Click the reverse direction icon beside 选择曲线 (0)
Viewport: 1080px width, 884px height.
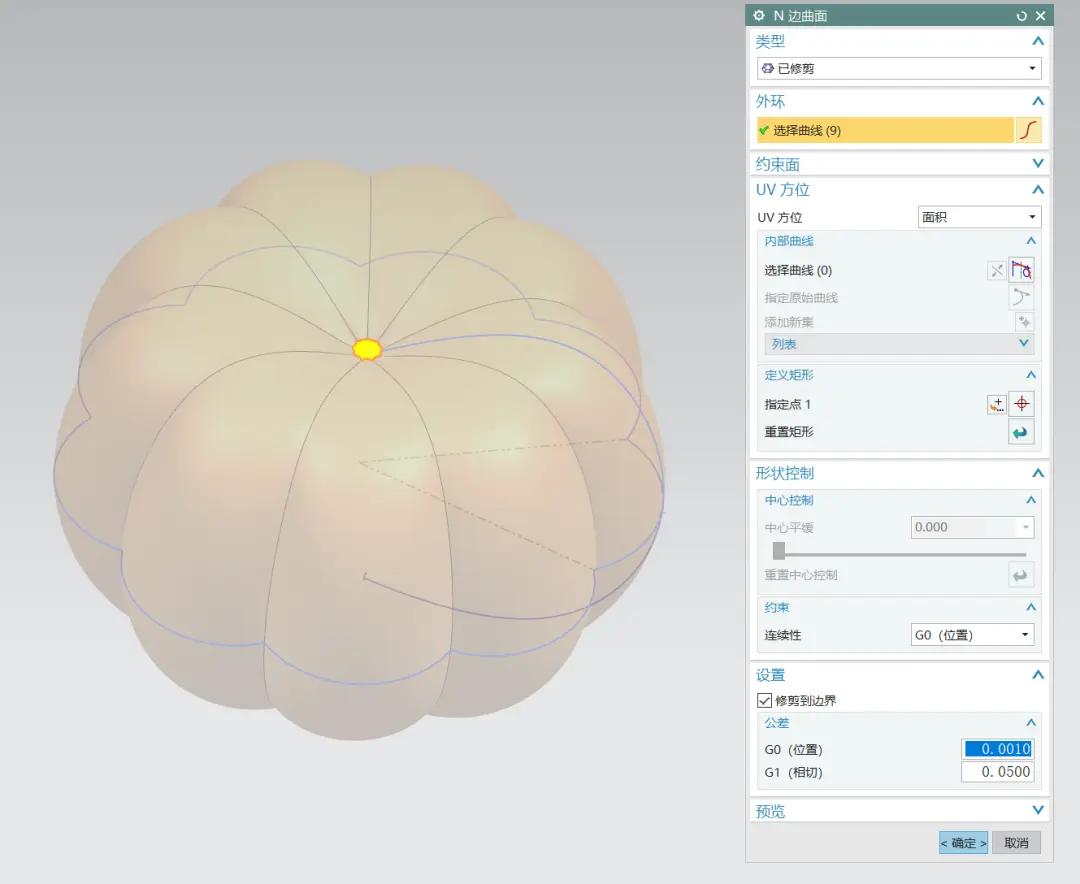[x=997, y=270]
